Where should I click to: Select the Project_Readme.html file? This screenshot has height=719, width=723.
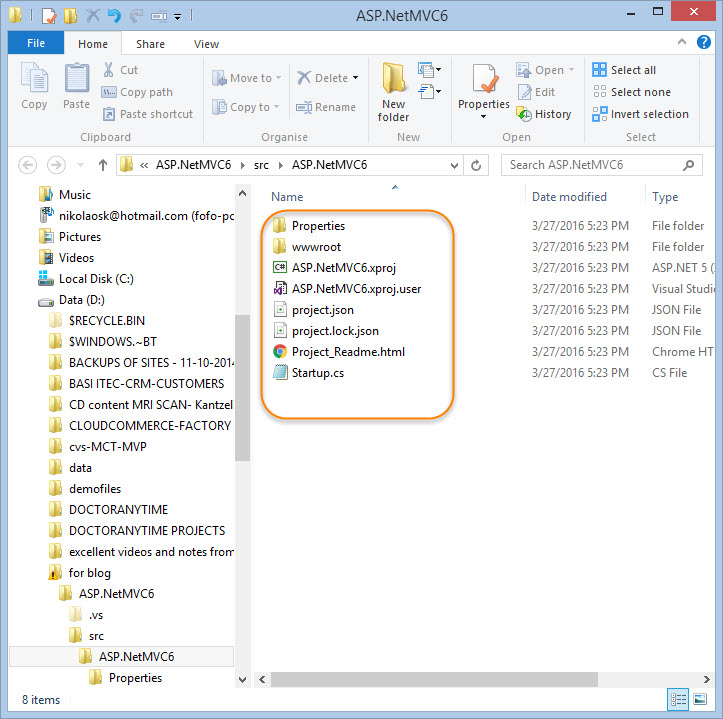(x=339, y=352)
